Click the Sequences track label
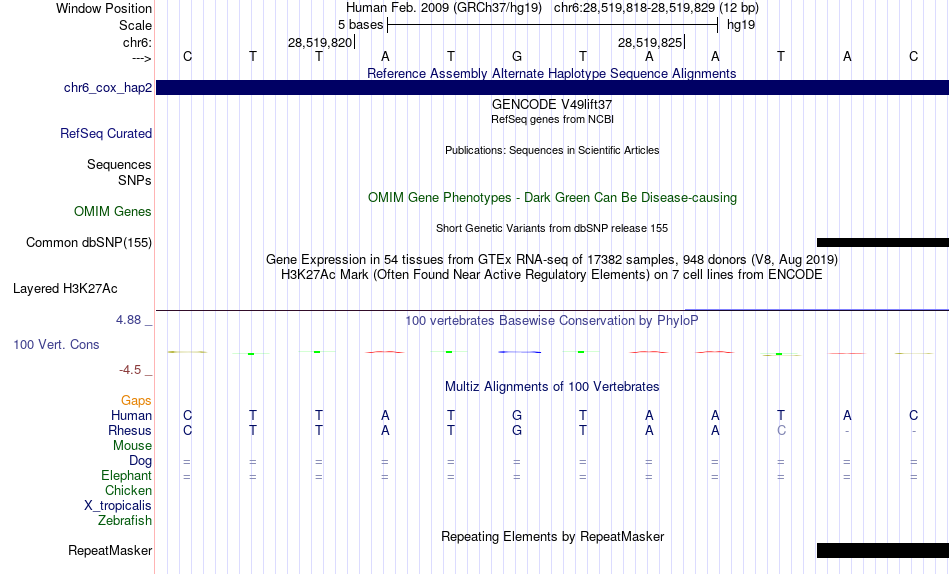Screen dimensions: 950x574 pos(119,165)
